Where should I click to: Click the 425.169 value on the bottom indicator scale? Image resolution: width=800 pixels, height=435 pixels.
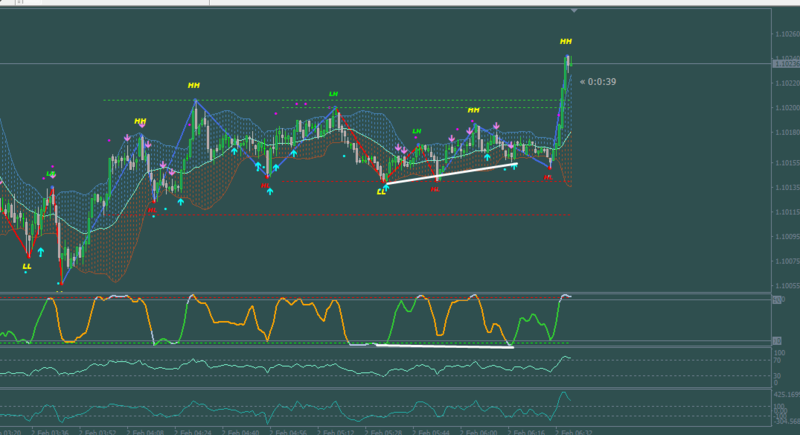786,394
